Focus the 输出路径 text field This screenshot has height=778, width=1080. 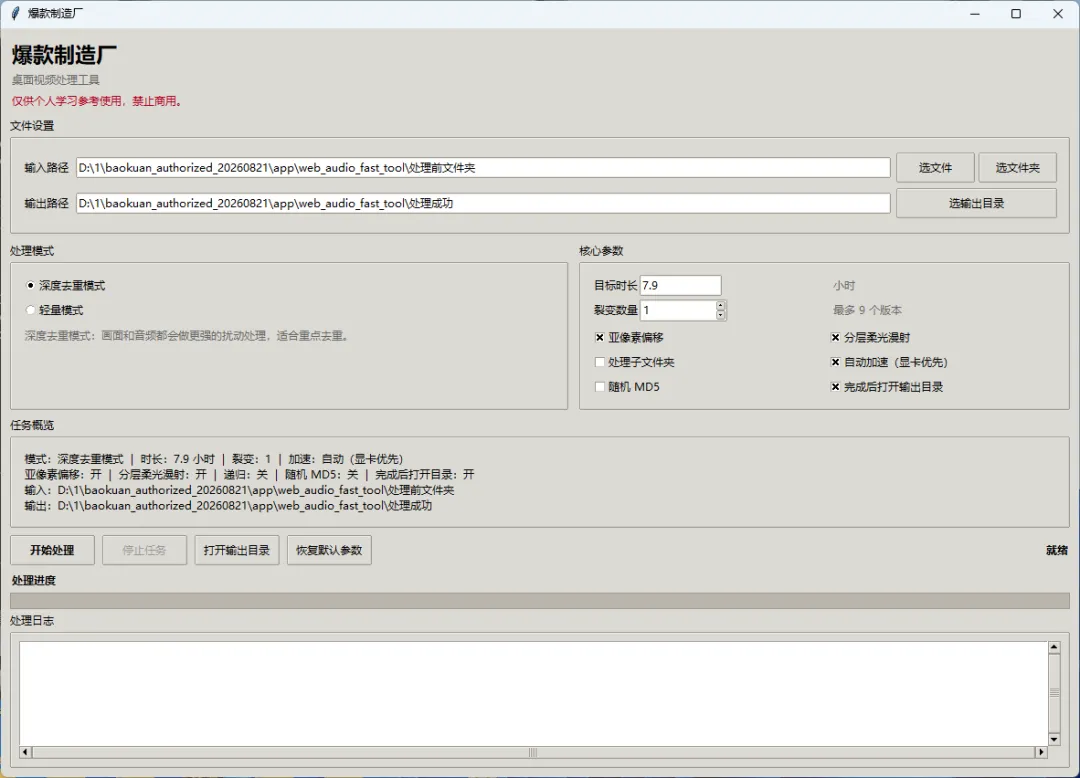[x=483, y=203]
